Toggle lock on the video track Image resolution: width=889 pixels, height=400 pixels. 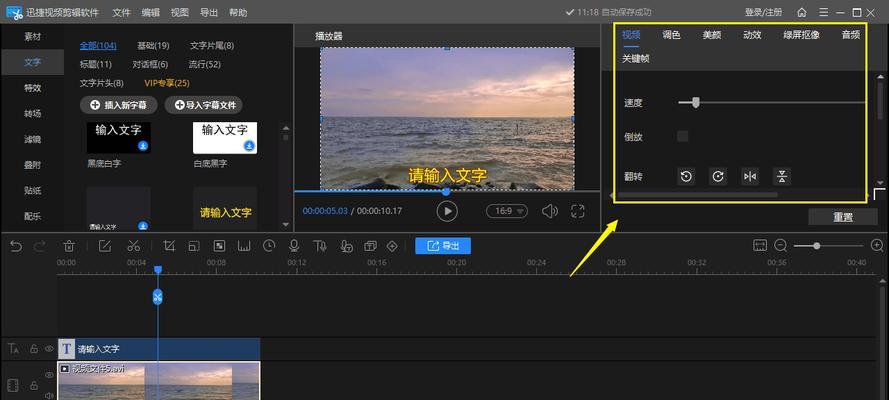(x=34, y=386)
